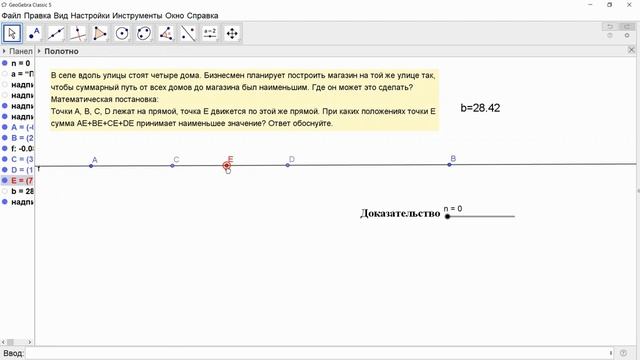Select the Line through two points tool
This screenshot has height=360, width=640.
(x=56, y=33)
